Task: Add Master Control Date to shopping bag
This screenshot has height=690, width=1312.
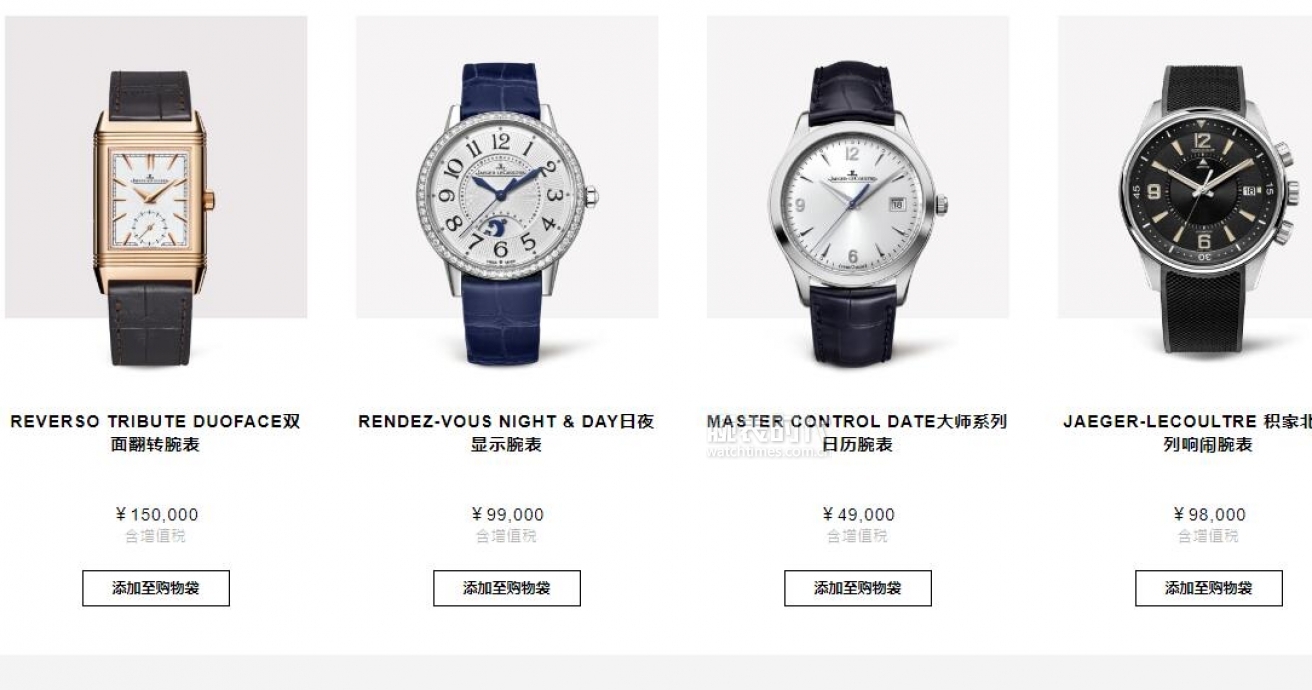Action: pos(858,588)
